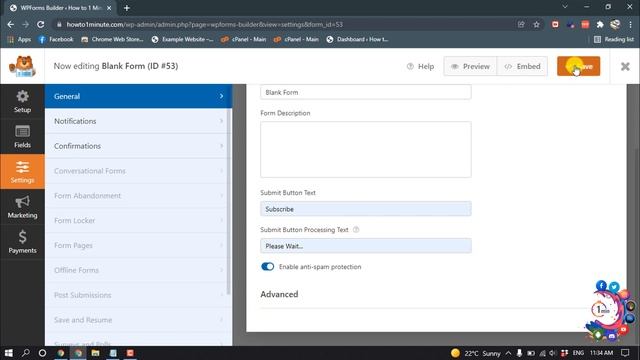This screenshot has width=640, height=360.
Task: Click the WPForms bear mascot logo
Action: [x=22, y=66]
